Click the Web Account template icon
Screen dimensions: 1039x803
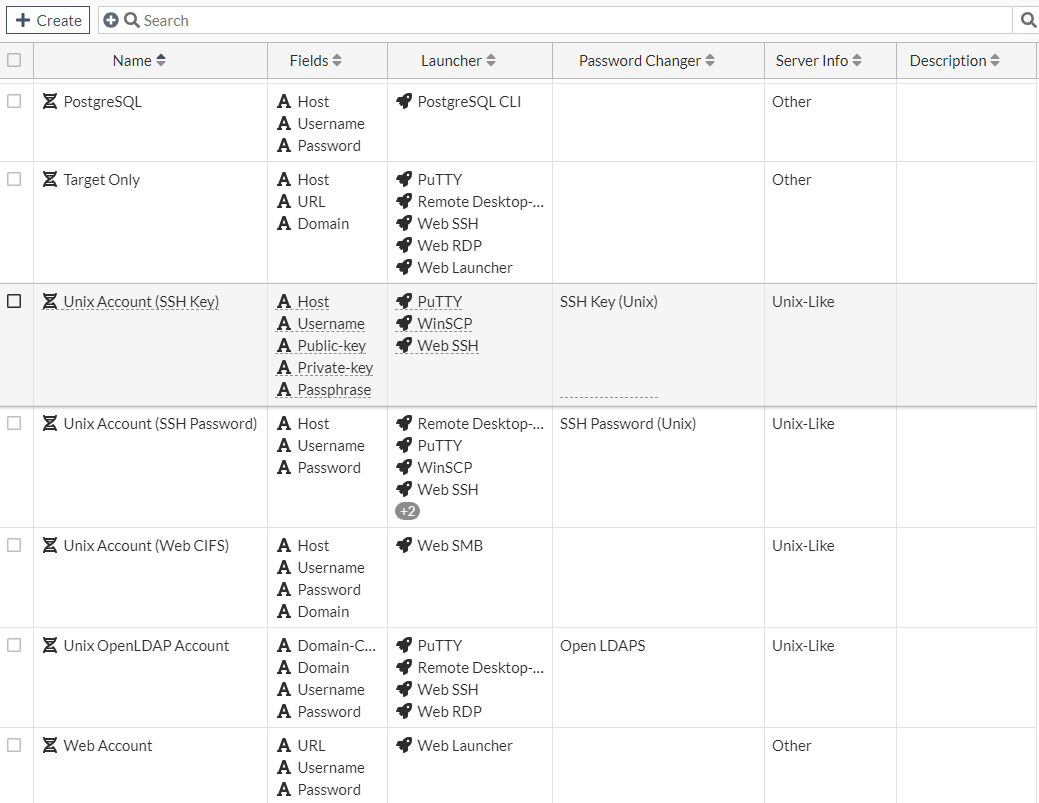(x=50, y=745)
